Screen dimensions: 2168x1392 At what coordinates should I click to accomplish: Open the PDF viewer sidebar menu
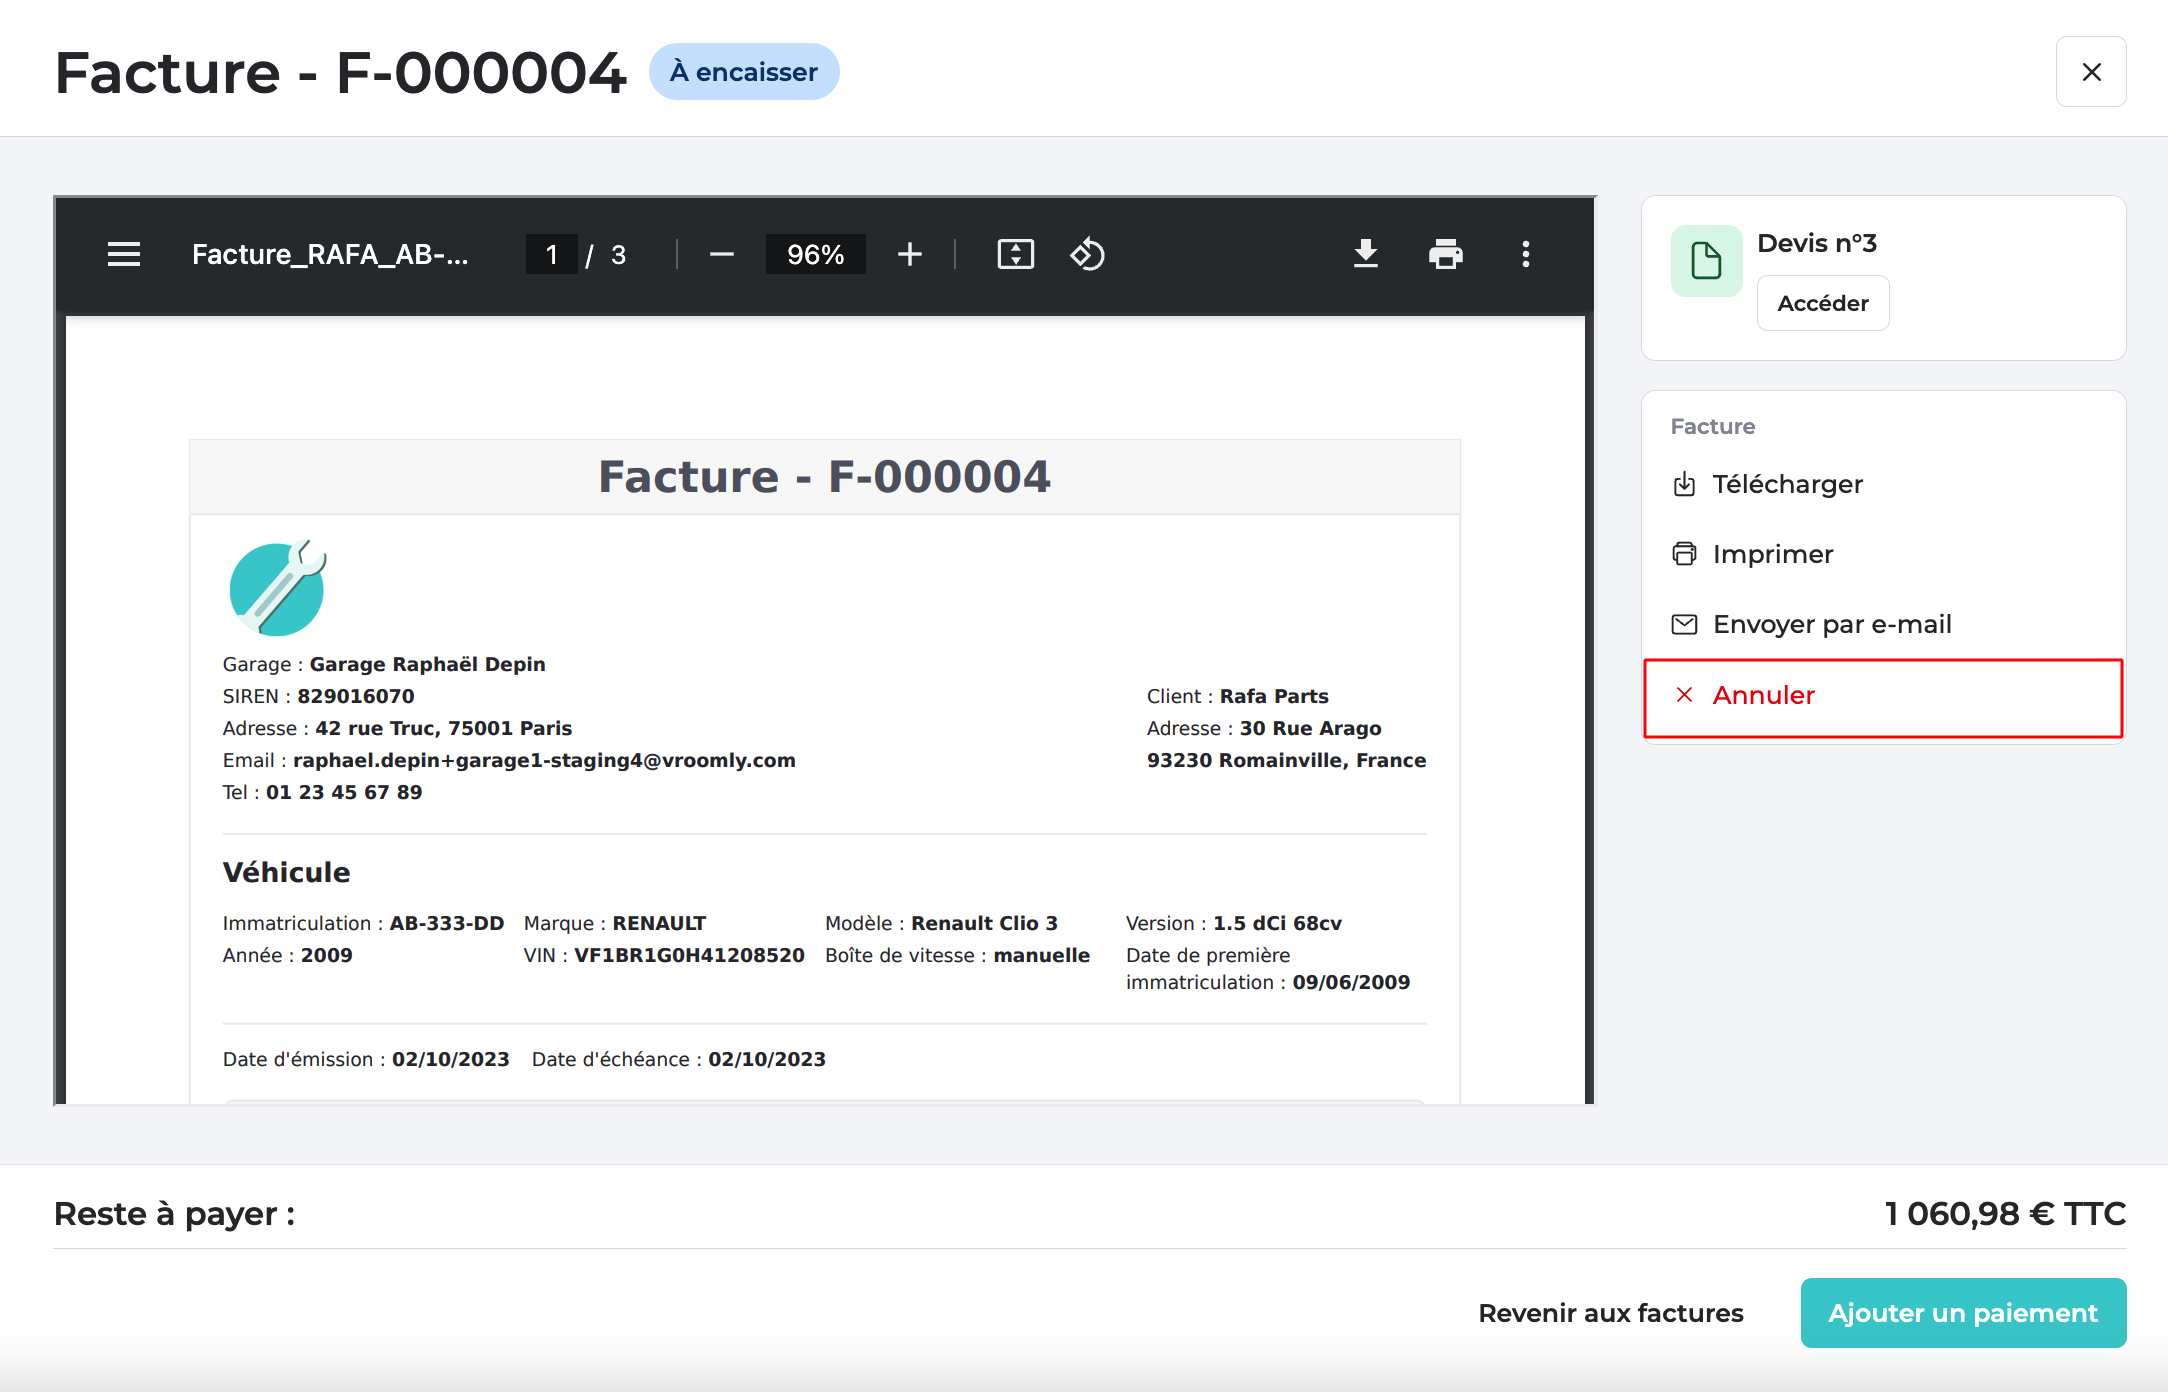click(124, 254)
